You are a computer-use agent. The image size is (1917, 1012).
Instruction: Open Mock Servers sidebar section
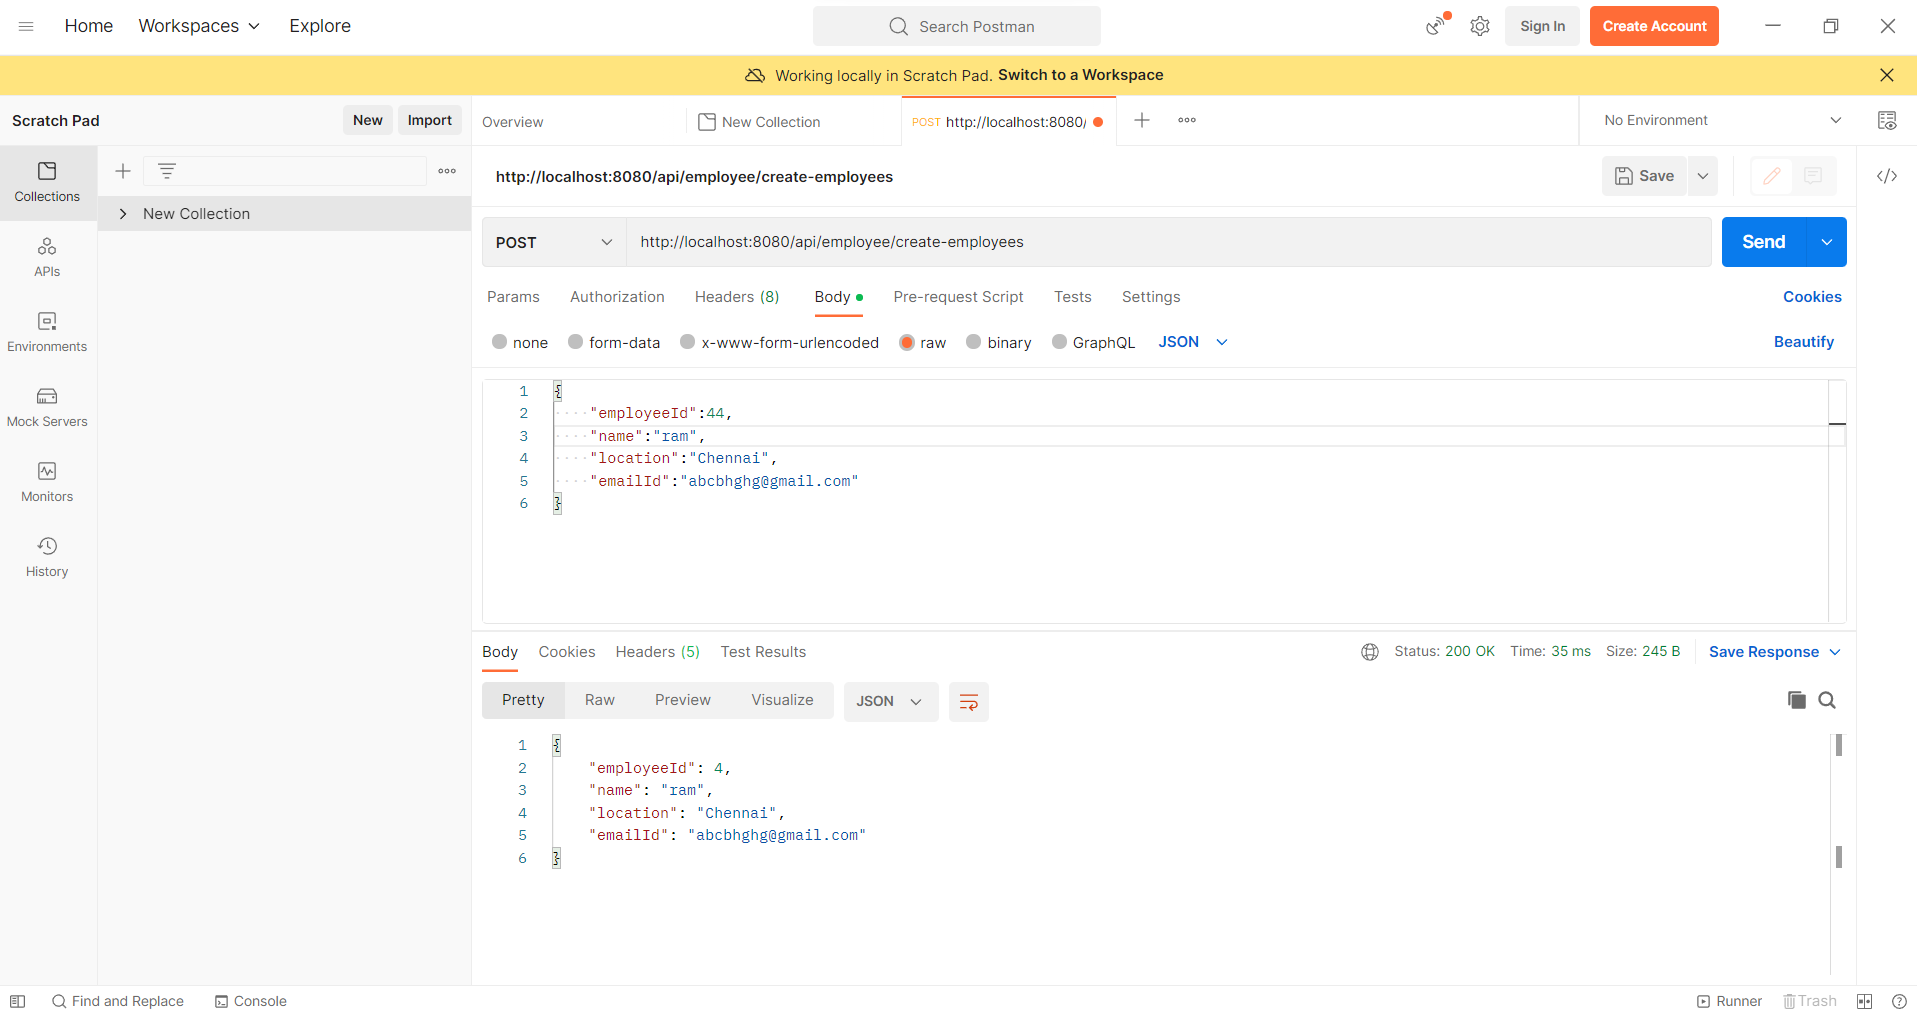[x=47, y=407]
